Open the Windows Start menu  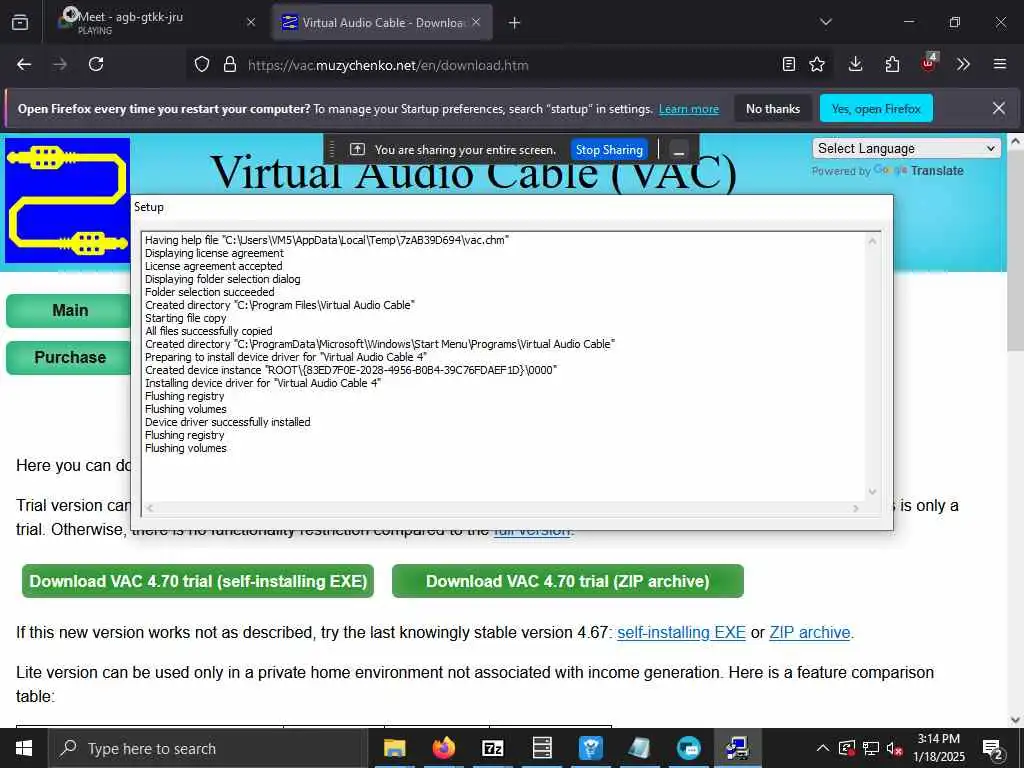click(x=24, y=748)
